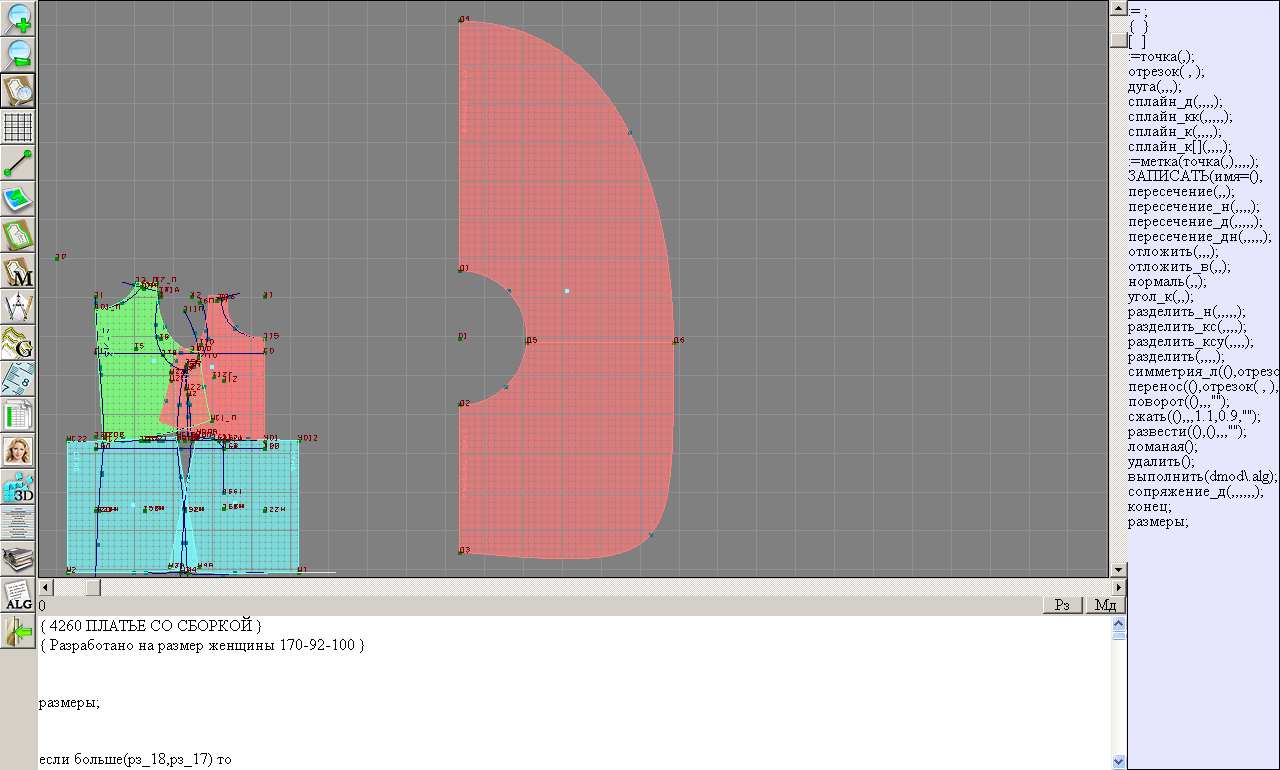The width and height of the screenshot is (1280, 770).
Task: Select 'ломаная();' in the command list
Action: click(x=1162, y=447)
